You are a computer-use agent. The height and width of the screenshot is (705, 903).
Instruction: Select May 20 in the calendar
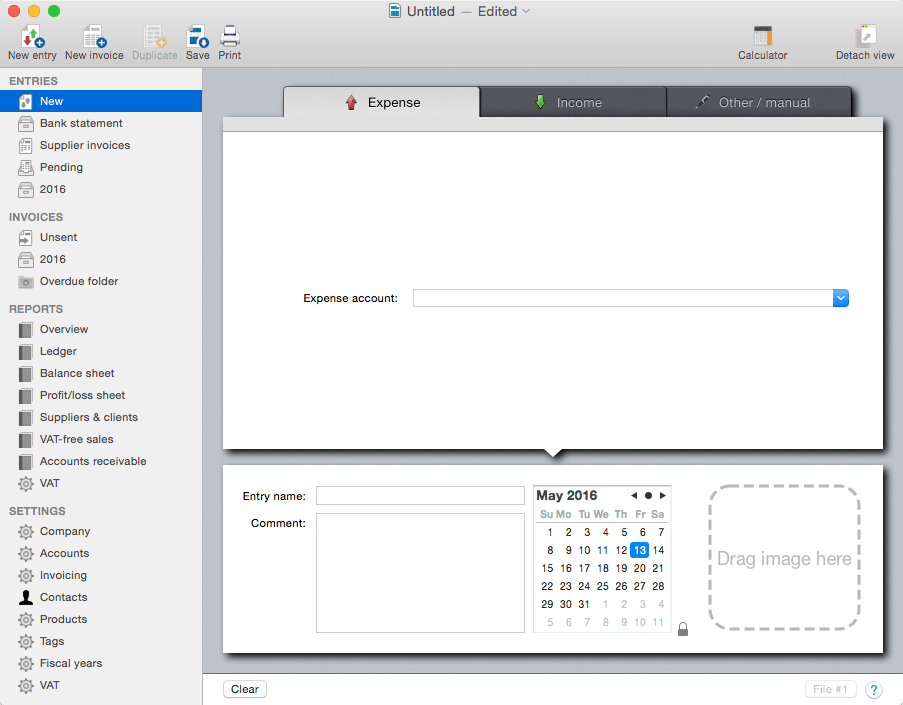(x=640, y=568)
